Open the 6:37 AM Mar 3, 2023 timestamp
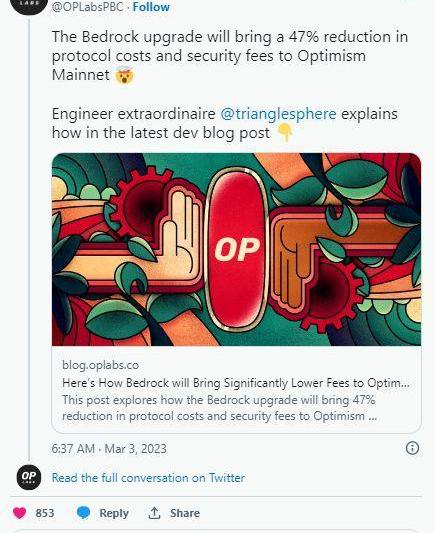The width and height of the screenshot is (435, 533). (x=109, y=449)
